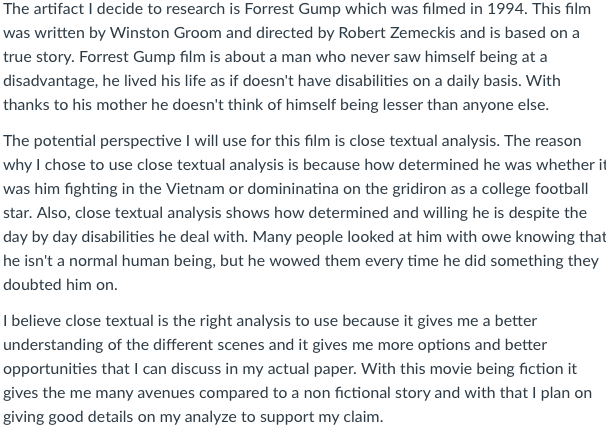Click the word 'Vietnam' in second paragraph
This screenshot has width=606, height=427.
click(x=195, y=189)
